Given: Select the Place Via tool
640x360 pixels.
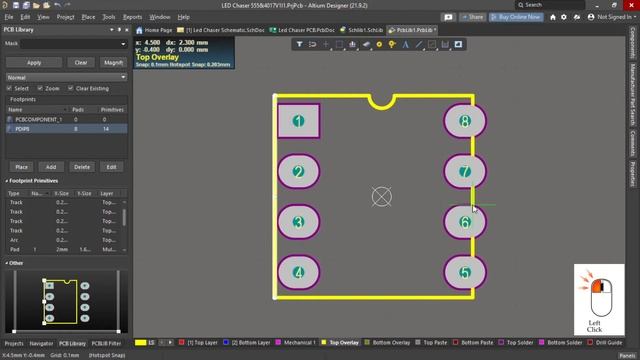Looking at the screenshot, I should [392, 44].
